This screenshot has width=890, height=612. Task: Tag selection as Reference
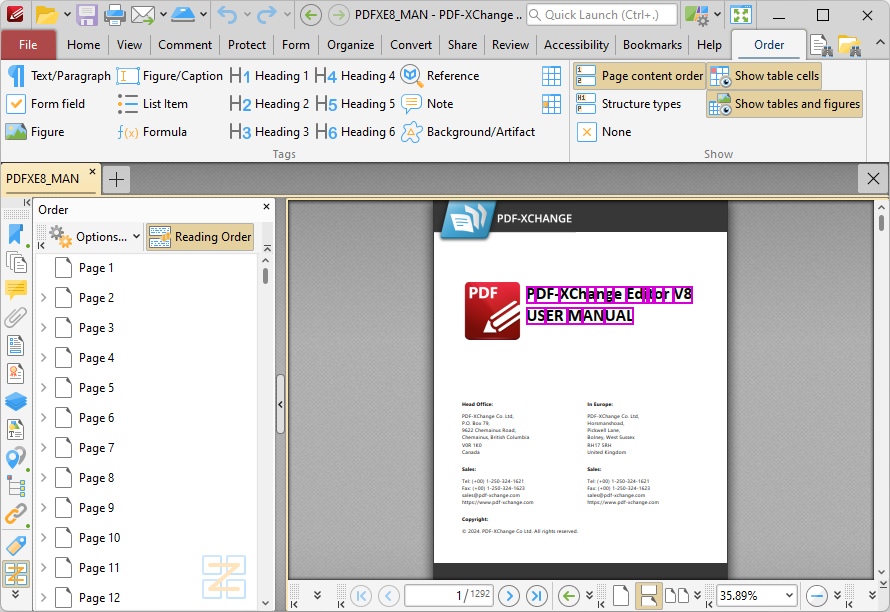[x=440, y=76]
